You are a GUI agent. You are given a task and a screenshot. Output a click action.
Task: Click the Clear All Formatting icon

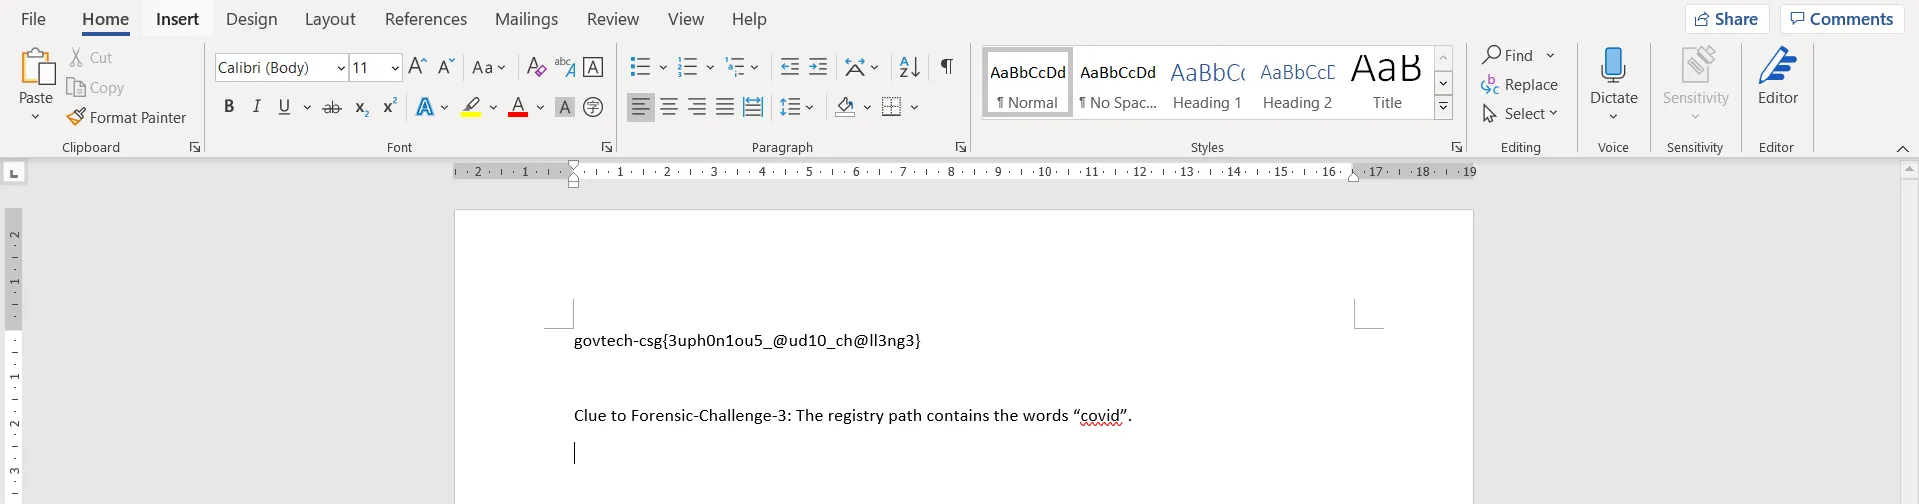536,68
